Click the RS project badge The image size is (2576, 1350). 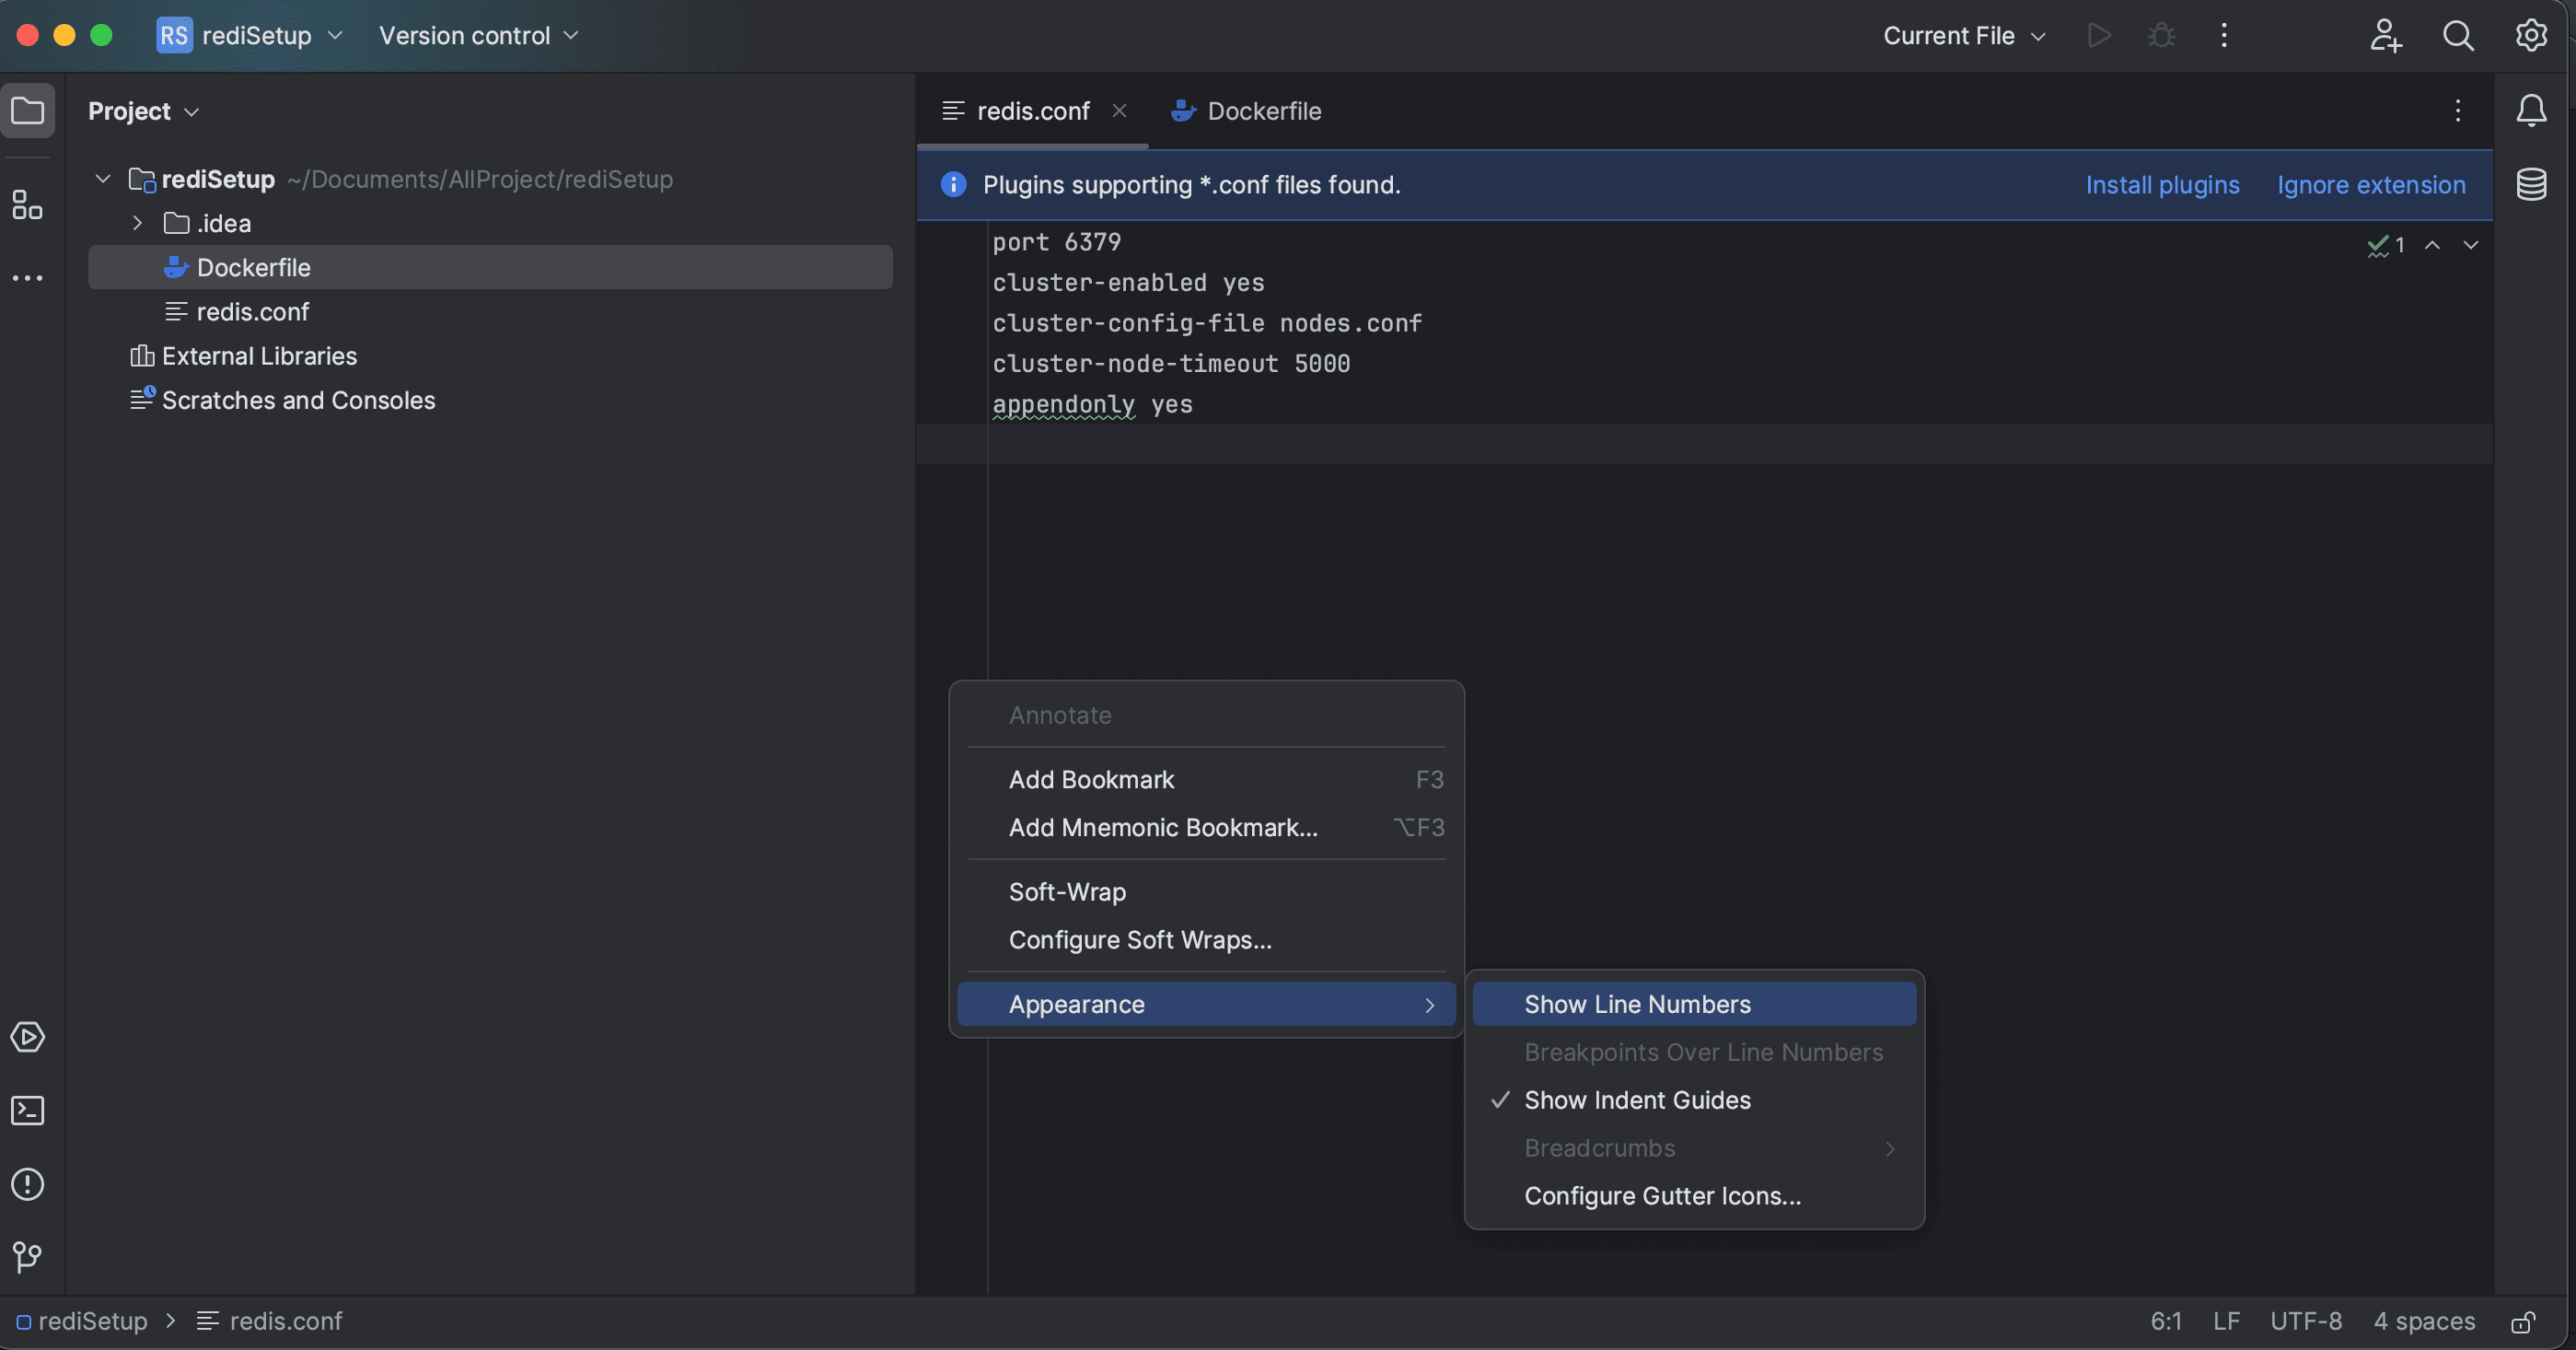click(174, 36)
